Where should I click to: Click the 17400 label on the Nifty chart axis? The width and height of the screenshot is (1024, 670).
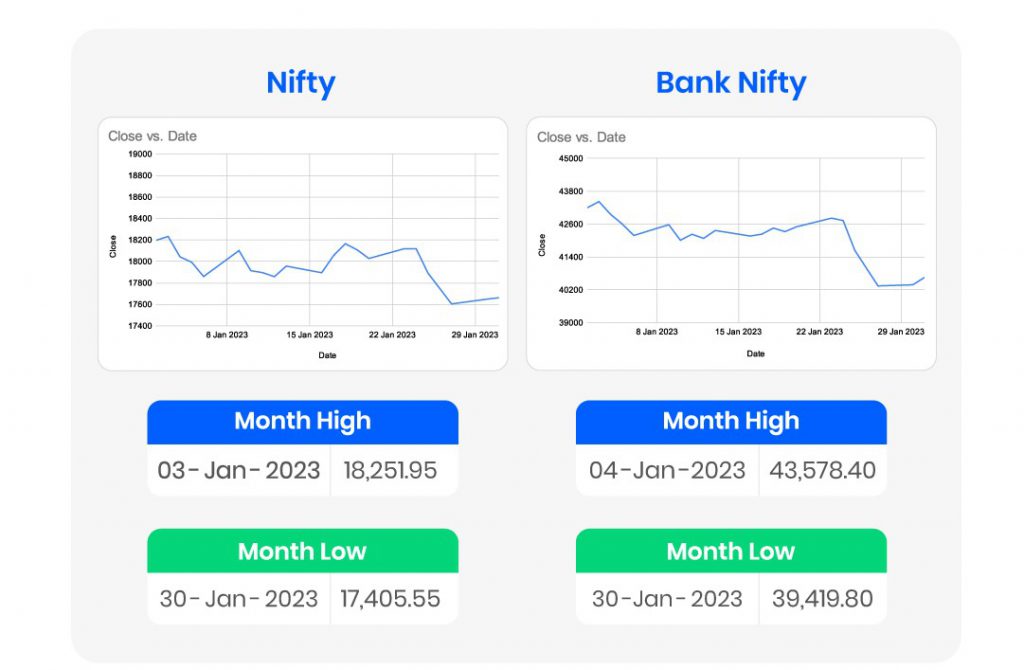(140, 326)
